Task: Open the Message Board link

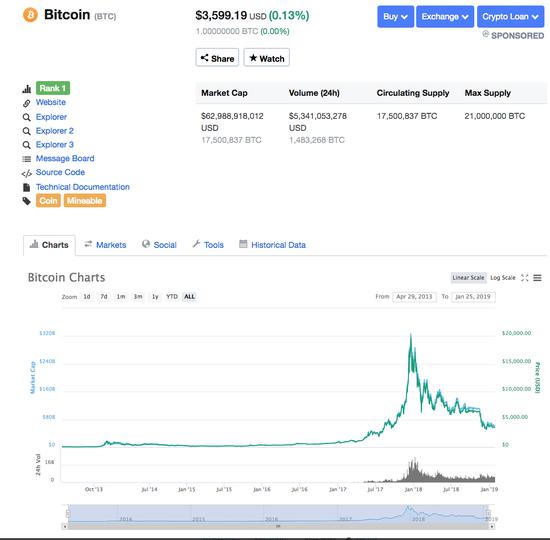Action: point(65,159)
